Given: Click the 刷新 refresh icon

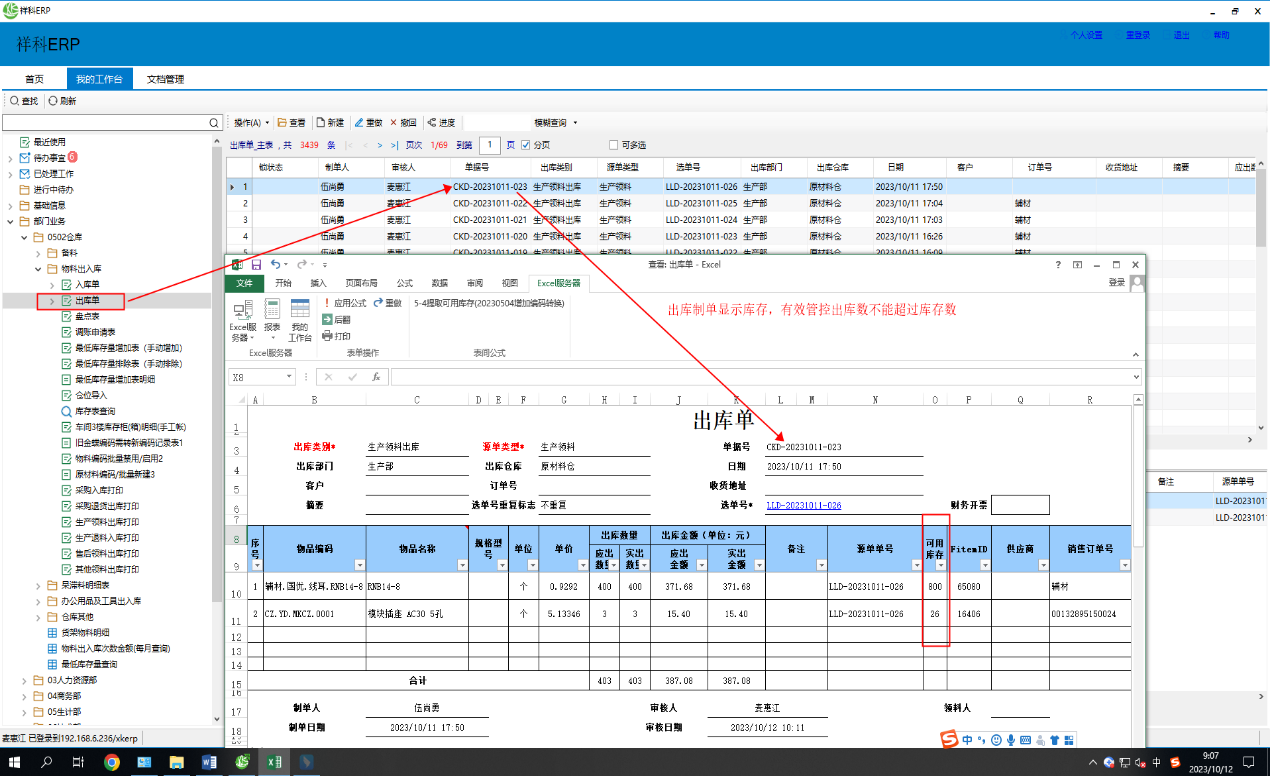Looking at the screenshot, I should (53, 101).
